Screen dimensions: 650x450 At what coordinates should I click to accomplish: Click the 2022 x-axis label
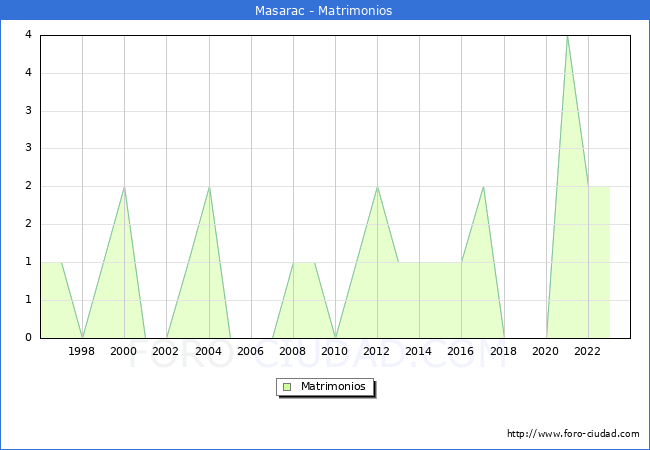pos(587,351)
